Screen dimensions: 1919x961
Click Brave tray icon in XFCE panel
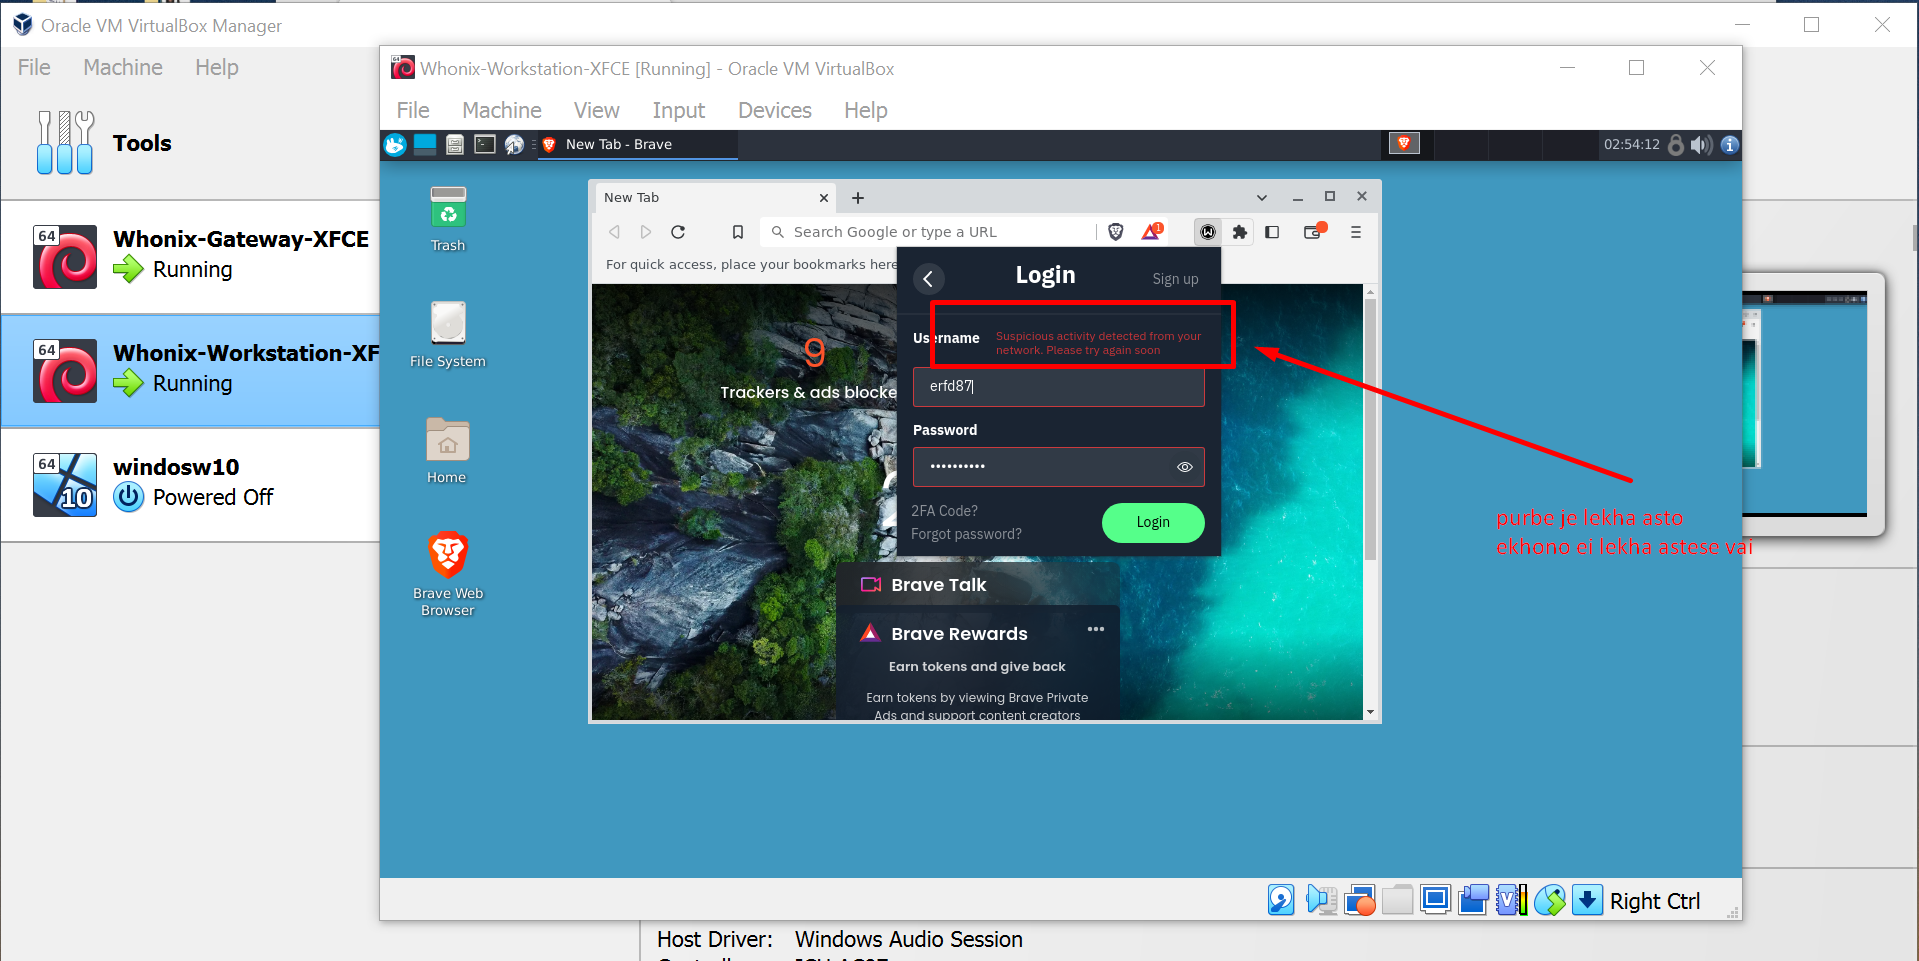[1404, 143]
